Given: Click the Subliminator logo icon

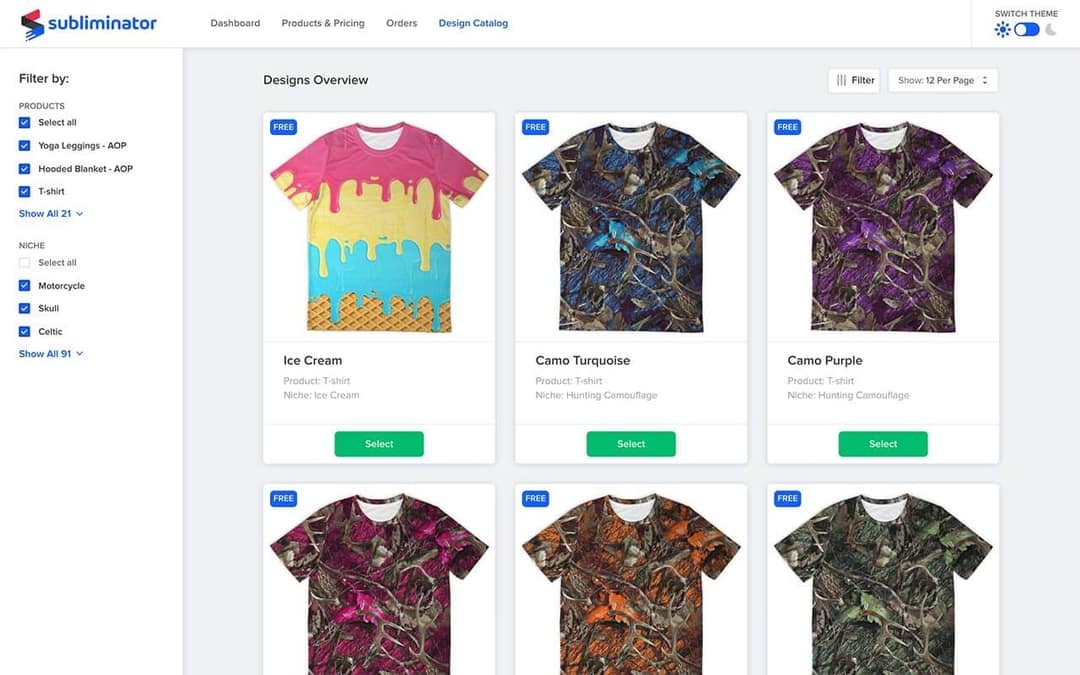Looking at the screenshot, I should [x=32, y=24].
